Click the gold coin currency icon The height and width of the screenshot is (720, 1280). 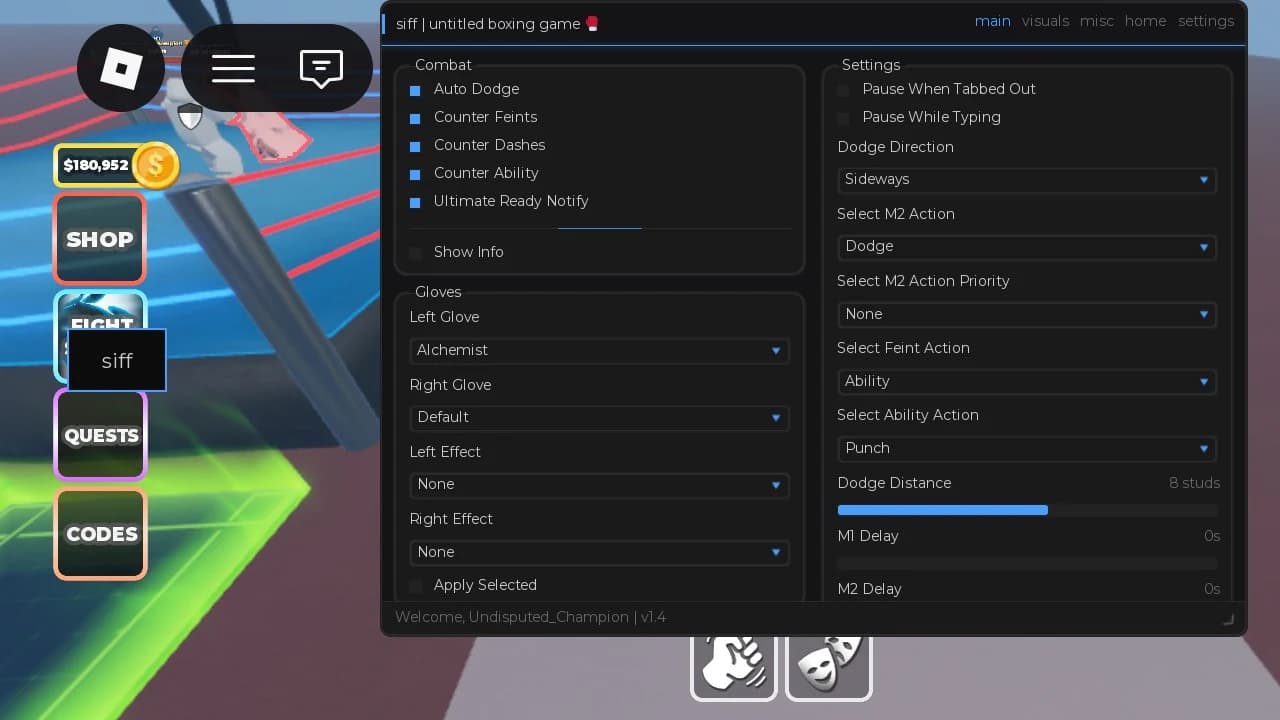(155, 165)
